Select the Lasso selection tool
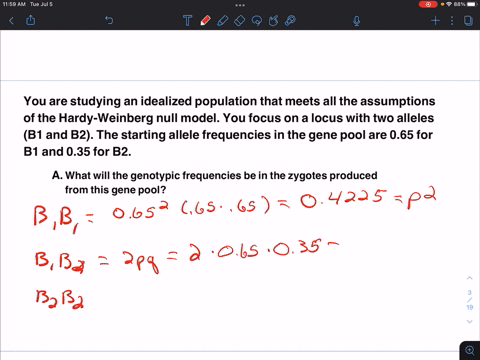 point(257,21)
